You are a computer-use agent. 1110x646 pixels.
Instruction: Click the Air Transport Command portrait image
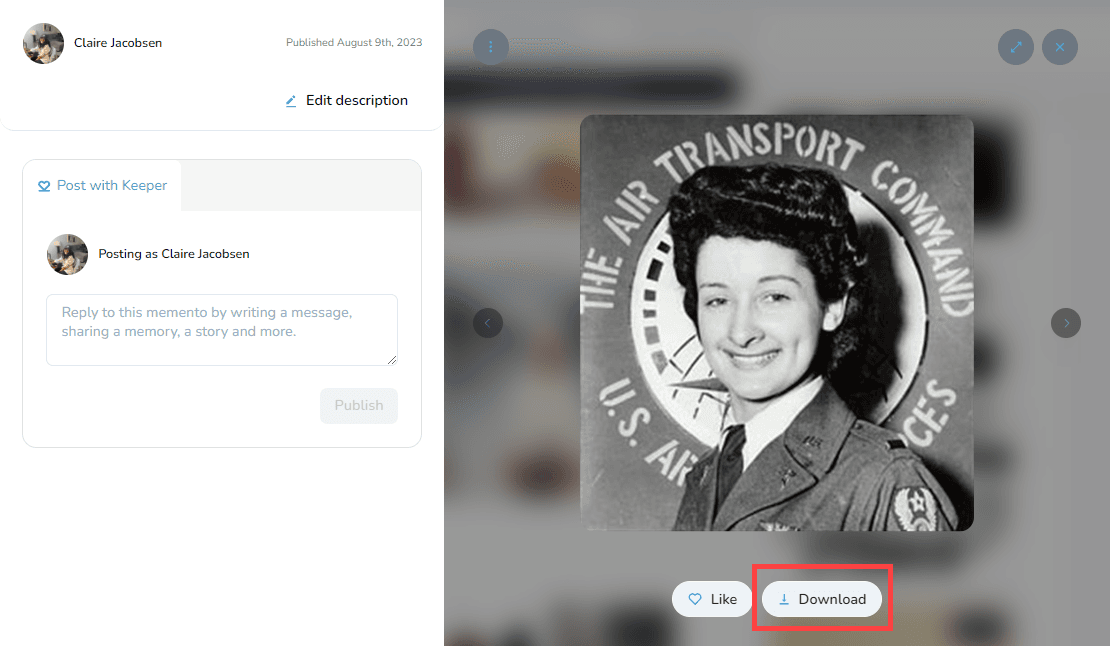777,322
